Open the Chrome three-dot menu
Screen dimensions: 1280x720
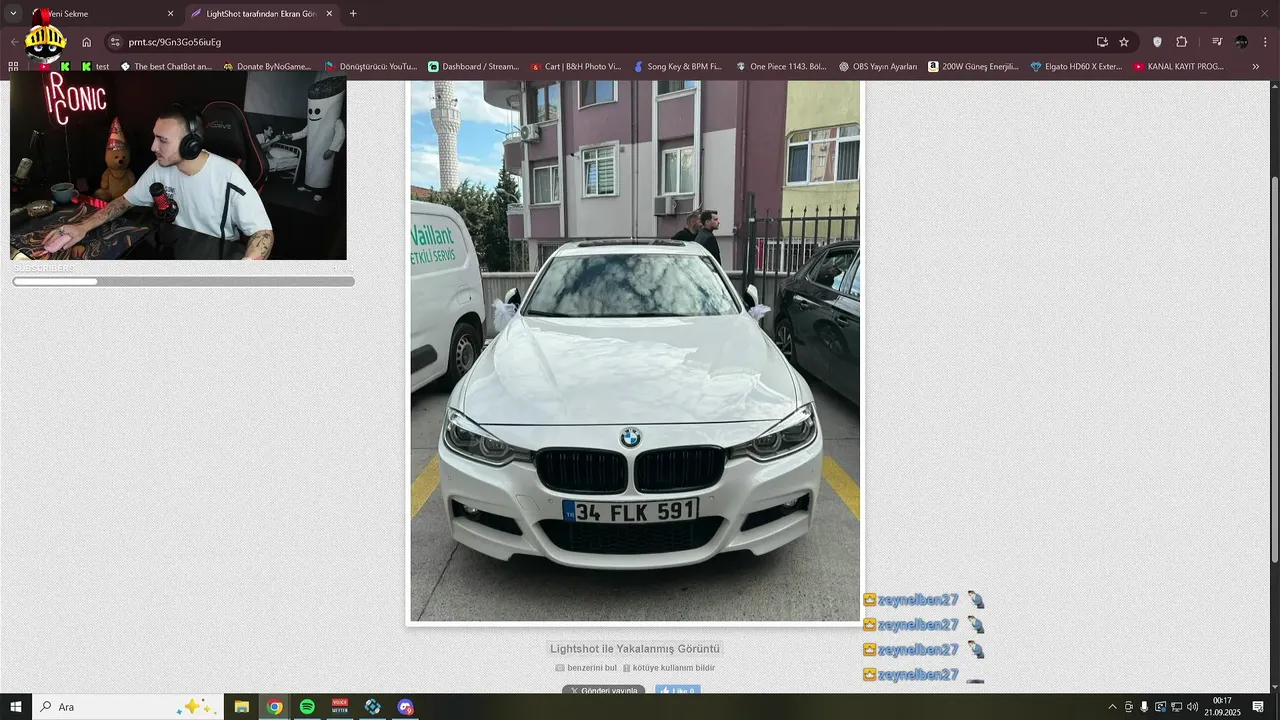click(1266, 42)
